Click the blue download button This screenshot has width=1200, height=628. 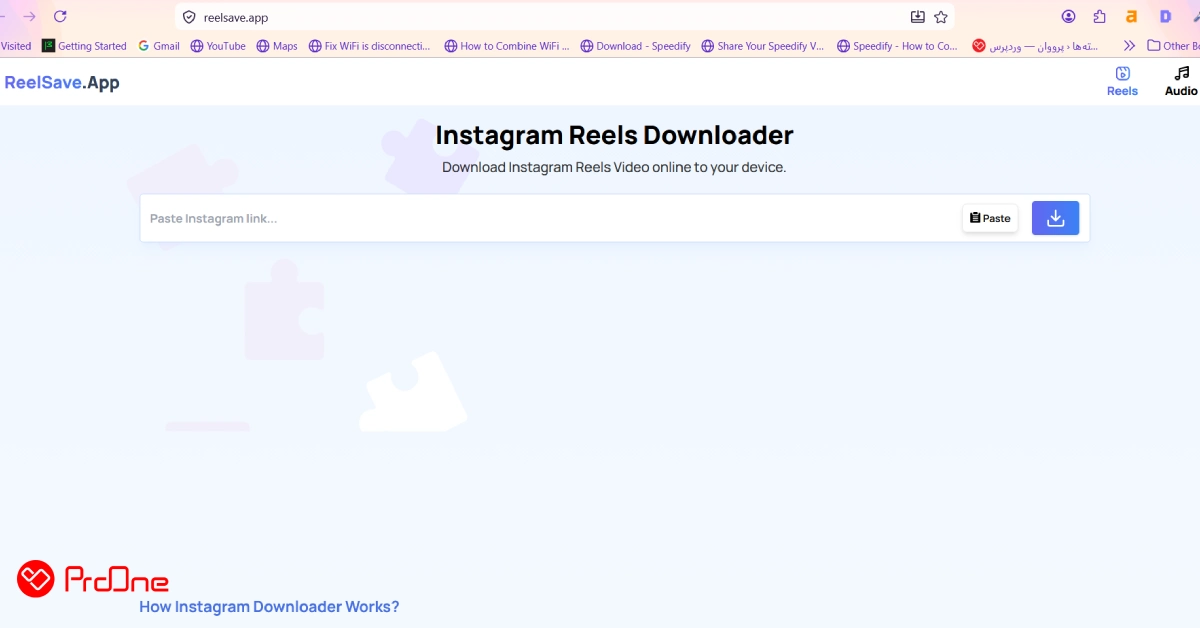1055,218
